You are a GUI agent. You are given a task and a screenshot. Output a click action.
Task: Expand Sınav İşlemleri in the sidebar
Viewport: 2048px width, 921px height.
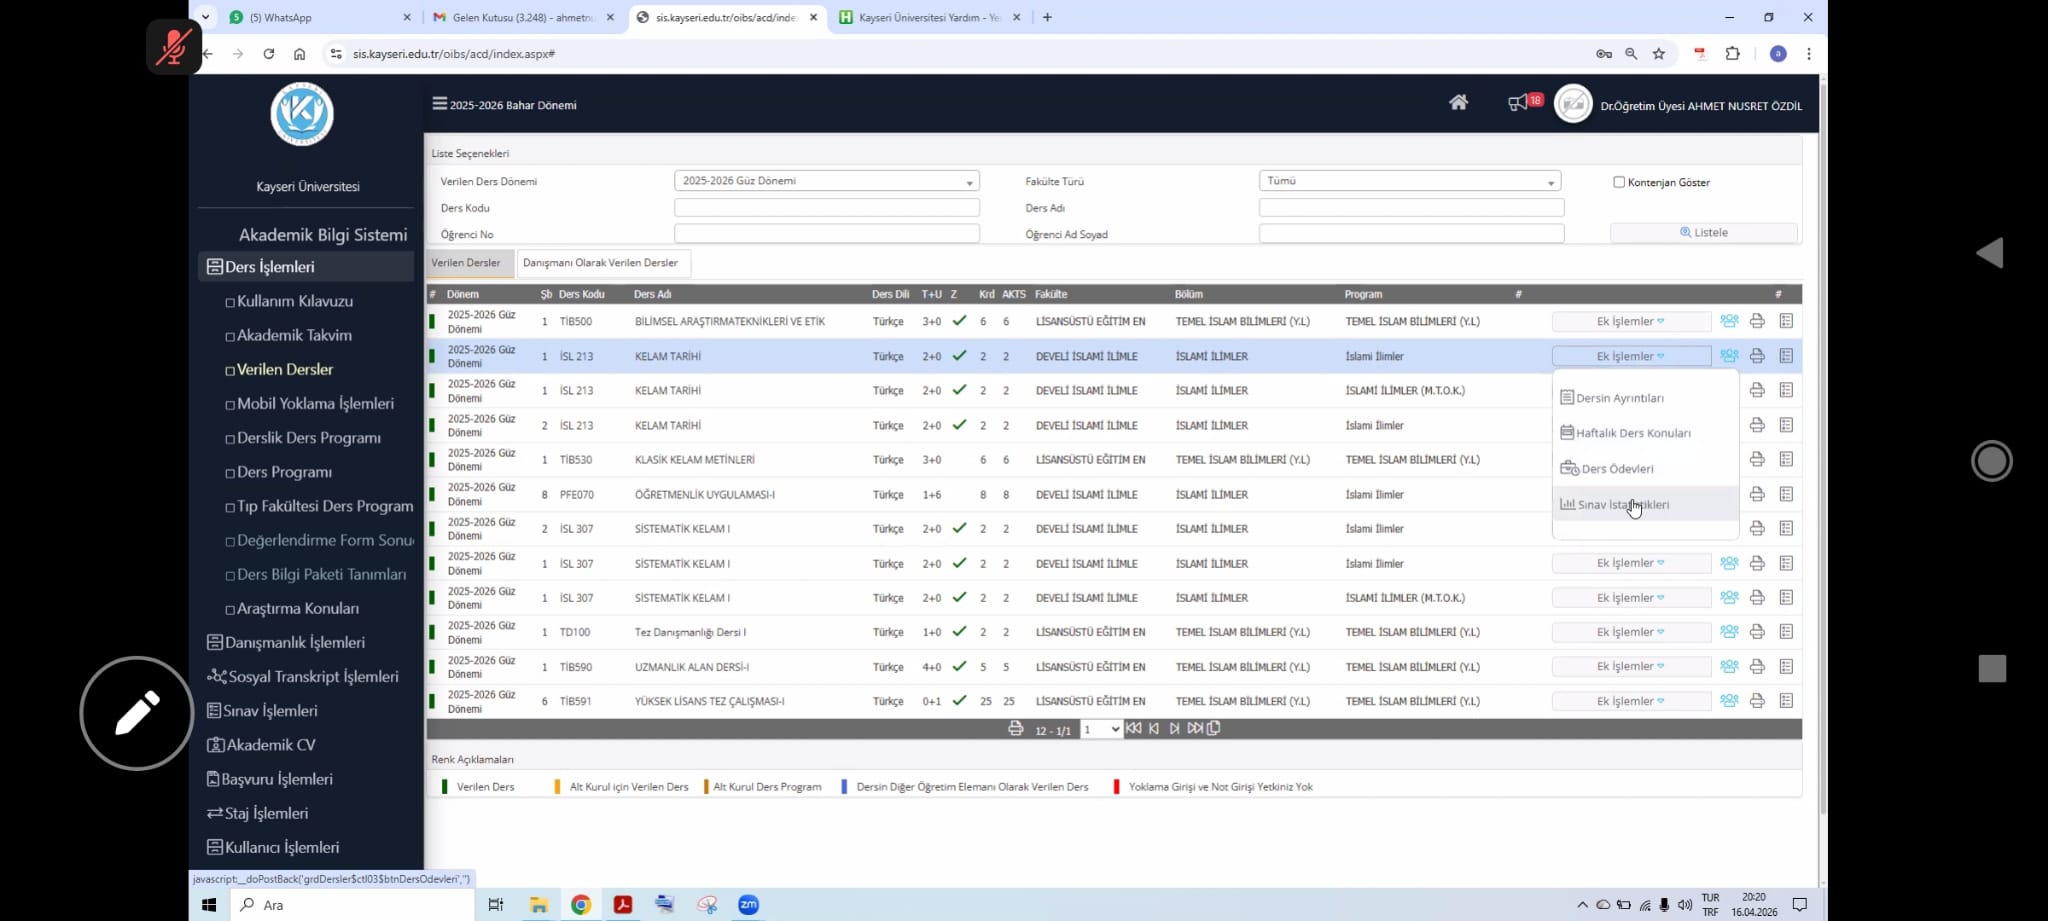pos(270,711)
